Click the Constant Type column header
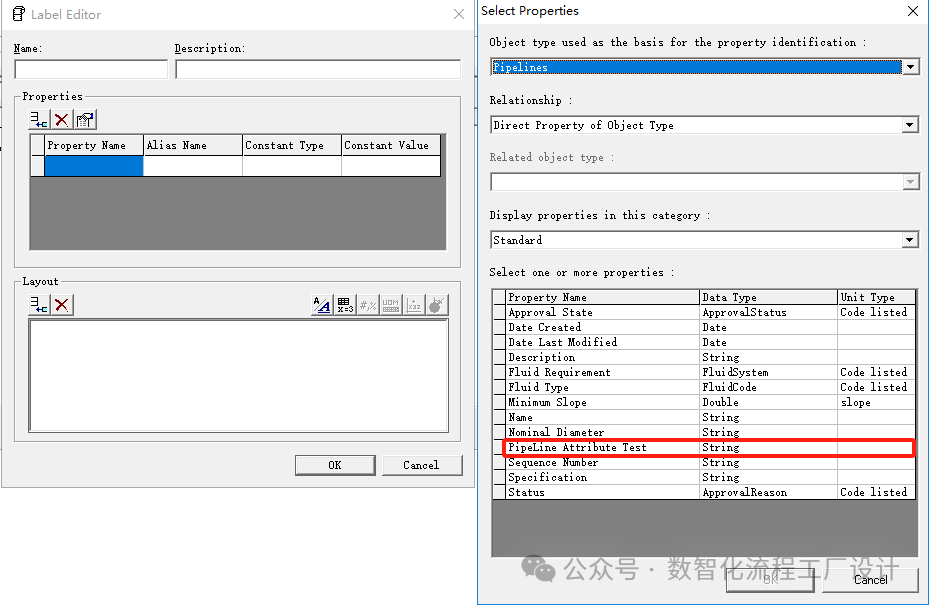Screen dimensions: 929x606 coord(292,145)
